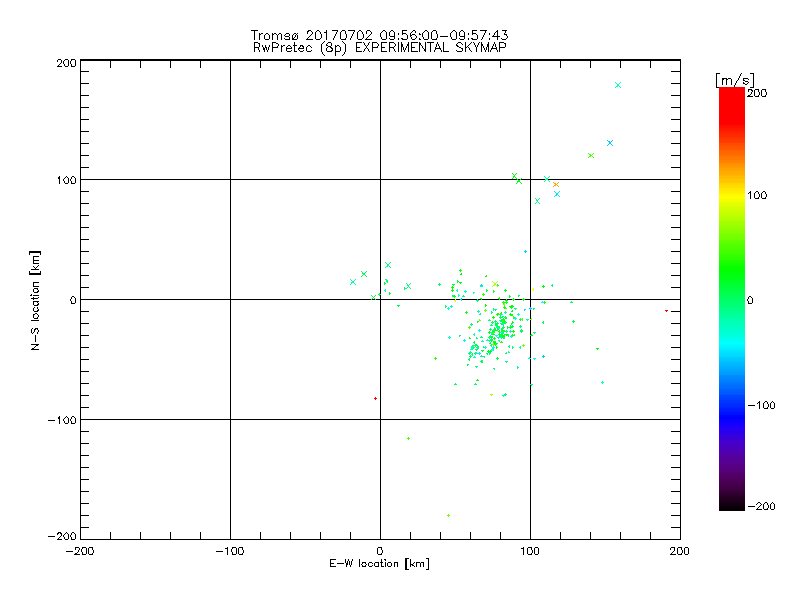800x600 pixels.
Task: Click the leftmost cyan-green X marker
Action: coord(353,282)
